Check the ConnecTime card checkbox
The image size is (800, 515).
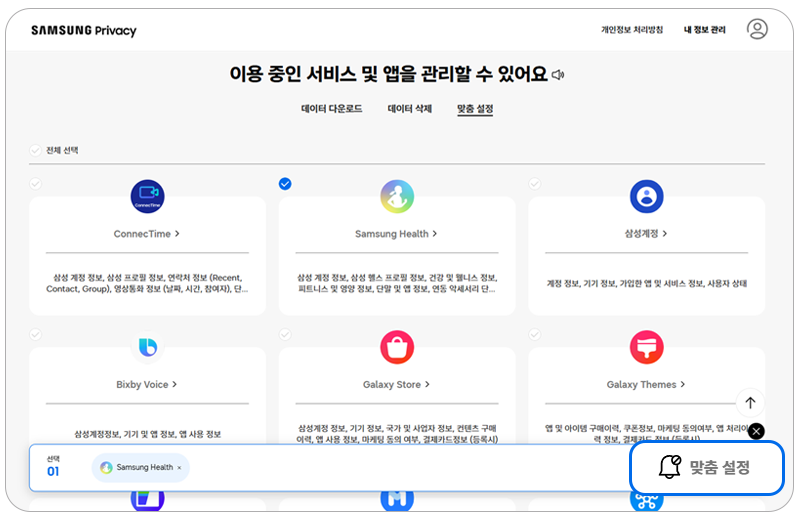pos(35,184)
